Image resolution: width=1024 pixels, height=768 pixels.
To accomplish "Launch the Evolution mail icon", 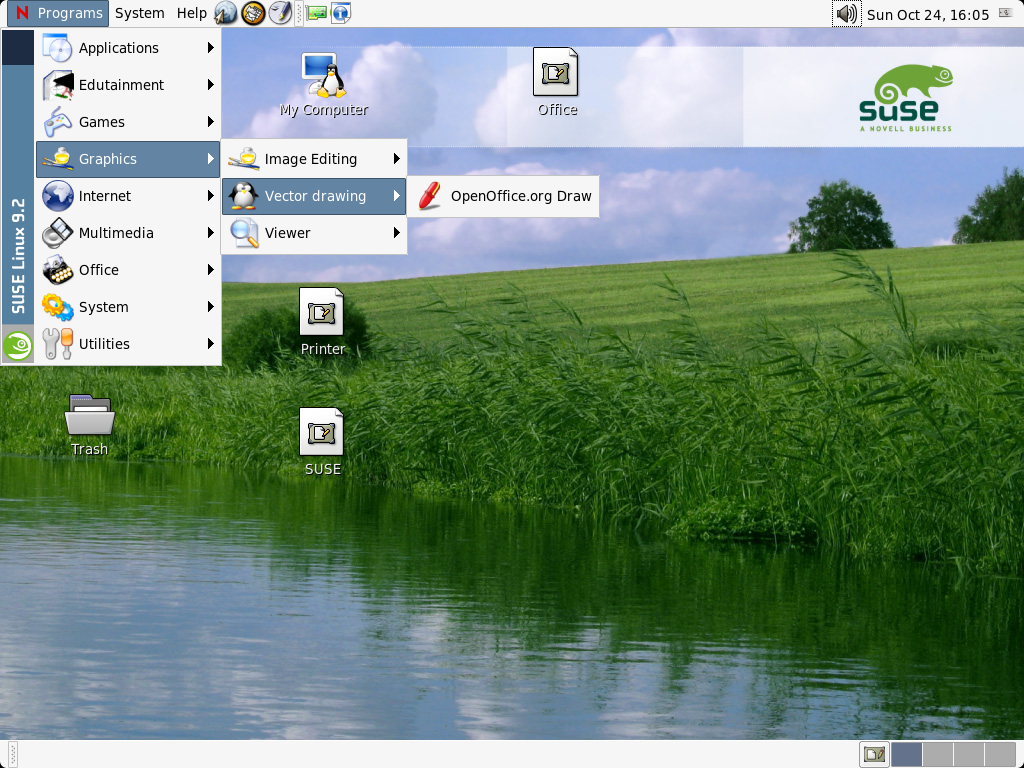I will [253, 13].
